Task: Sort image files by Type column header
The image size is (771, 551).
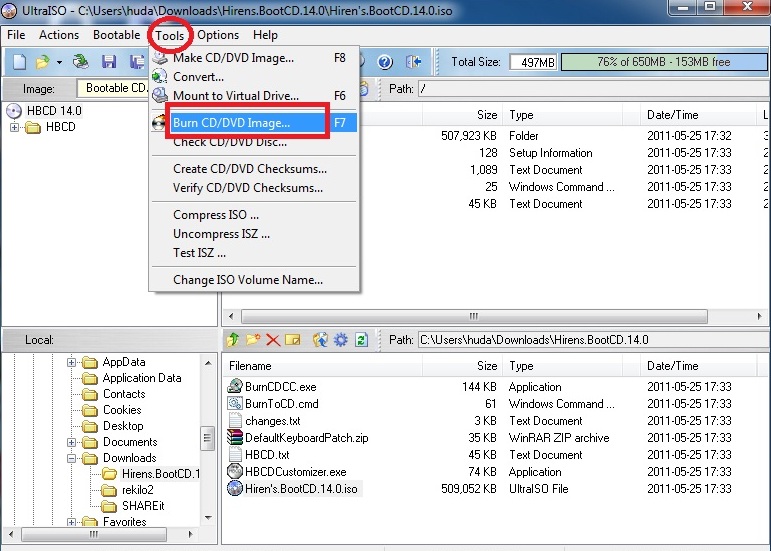Action: click(x=562, y=115)
